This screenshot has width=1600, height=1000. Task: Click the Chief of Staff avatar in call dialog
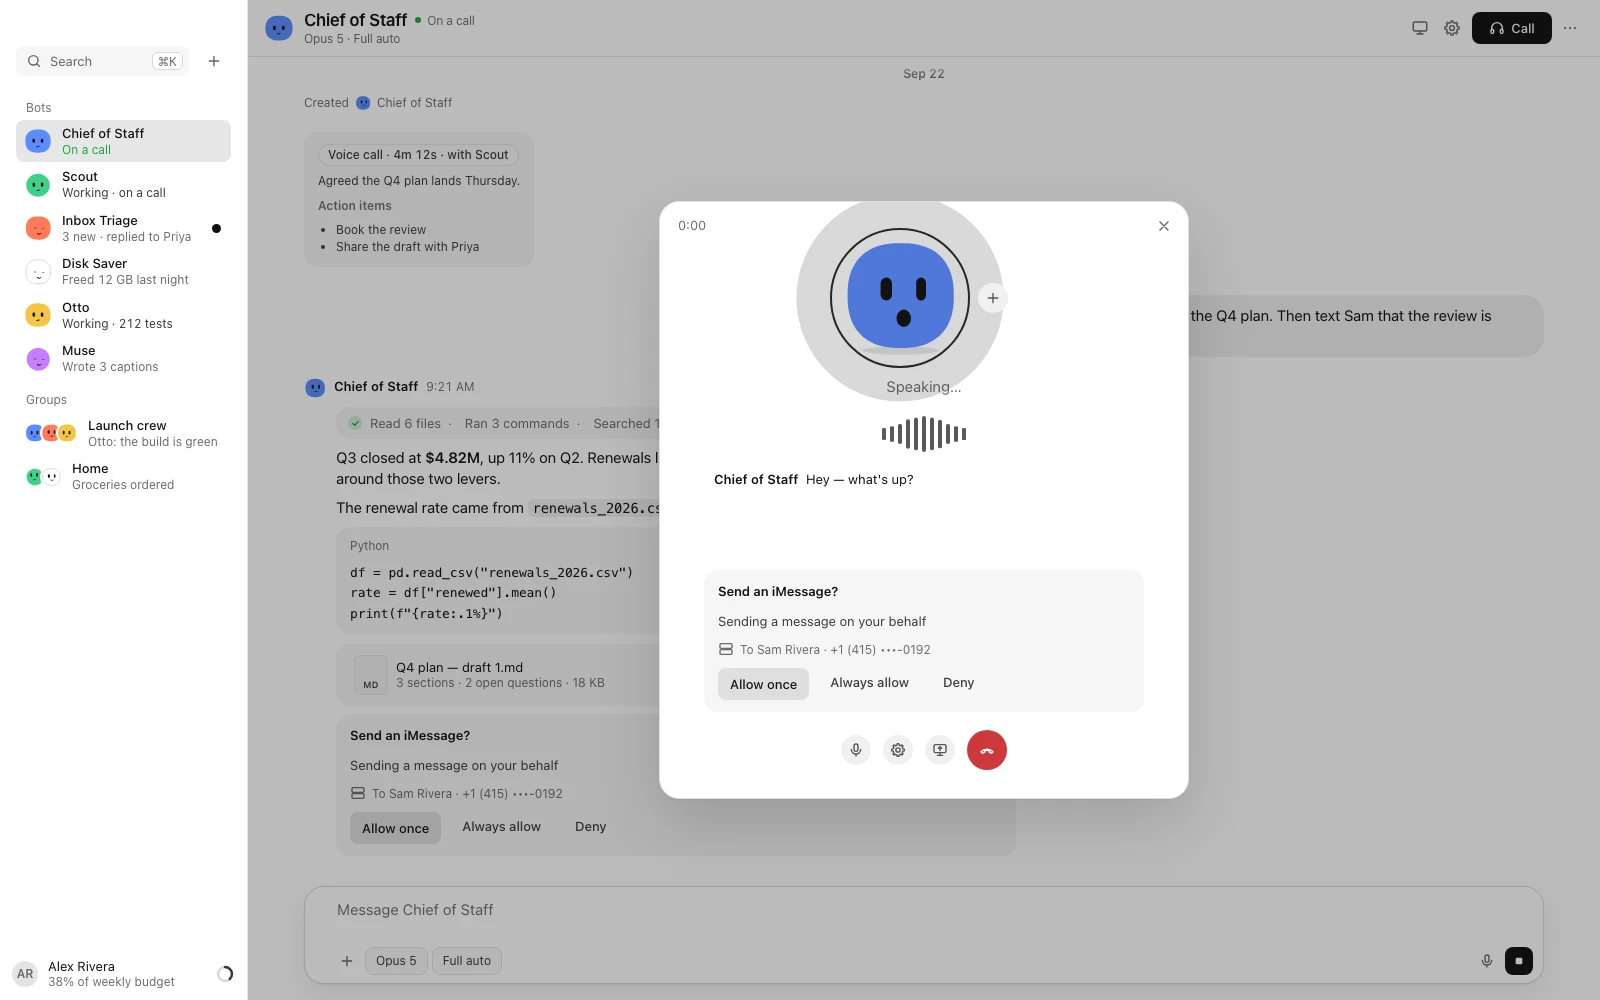900,297
